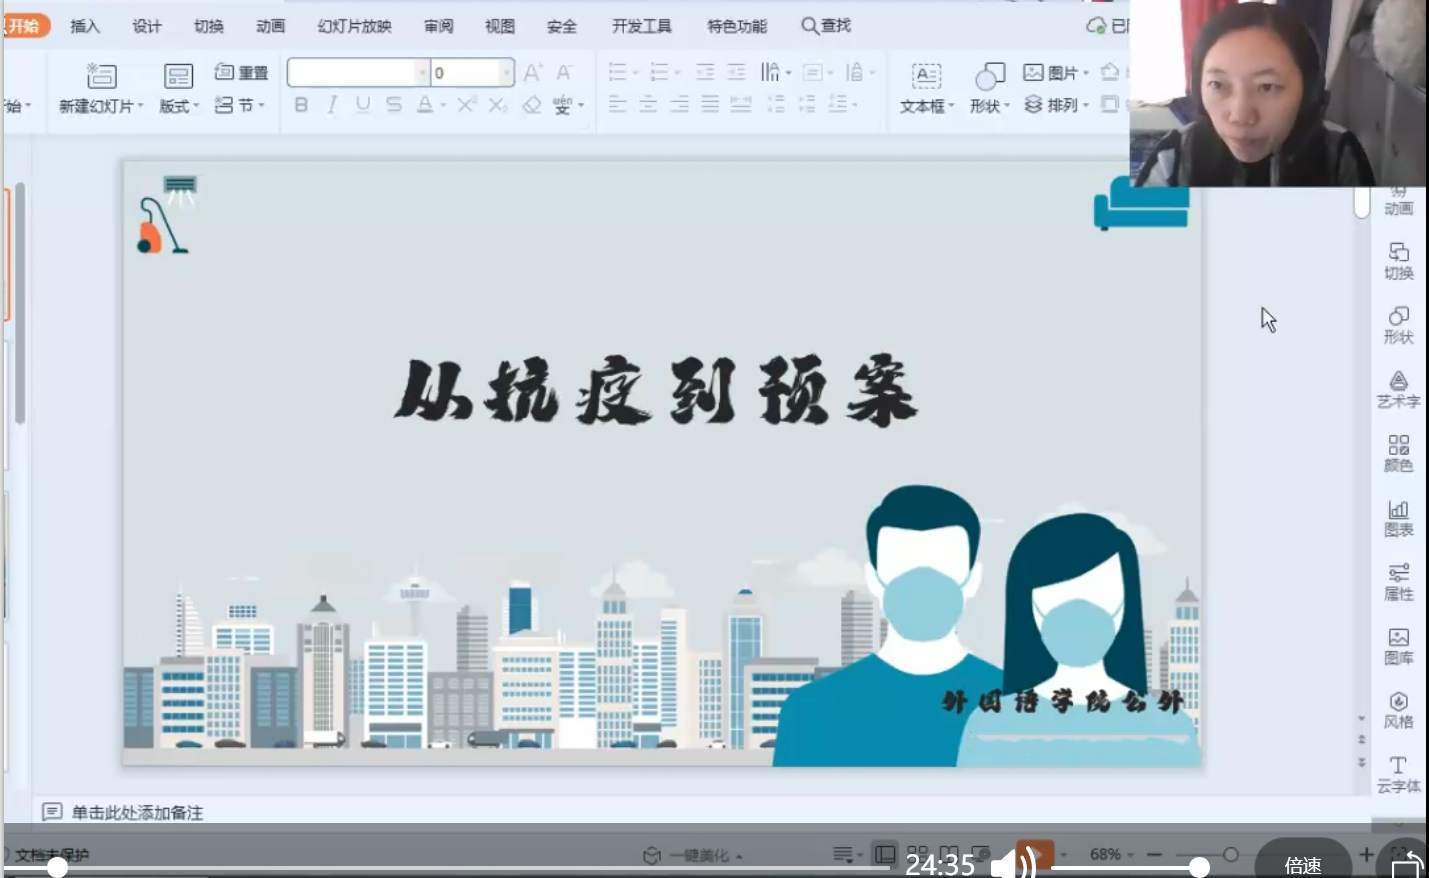Open 动画 in the right sidebar
The width and height of the screenshot is (1429, 878).
(1398, 202)
